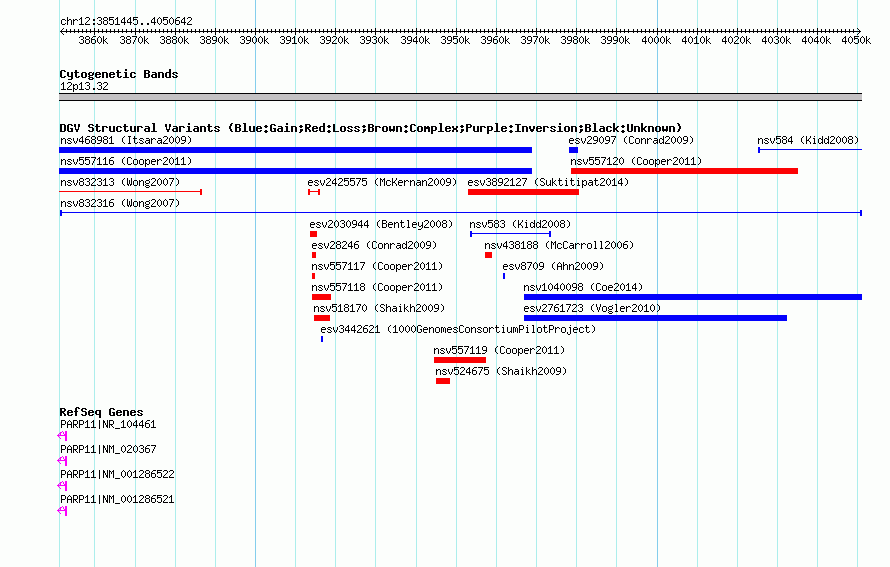This screenshot has width=890, height=567.
Task: Select the nsv832313 (Wong2007) red line feature
Action: click(131, 192)
